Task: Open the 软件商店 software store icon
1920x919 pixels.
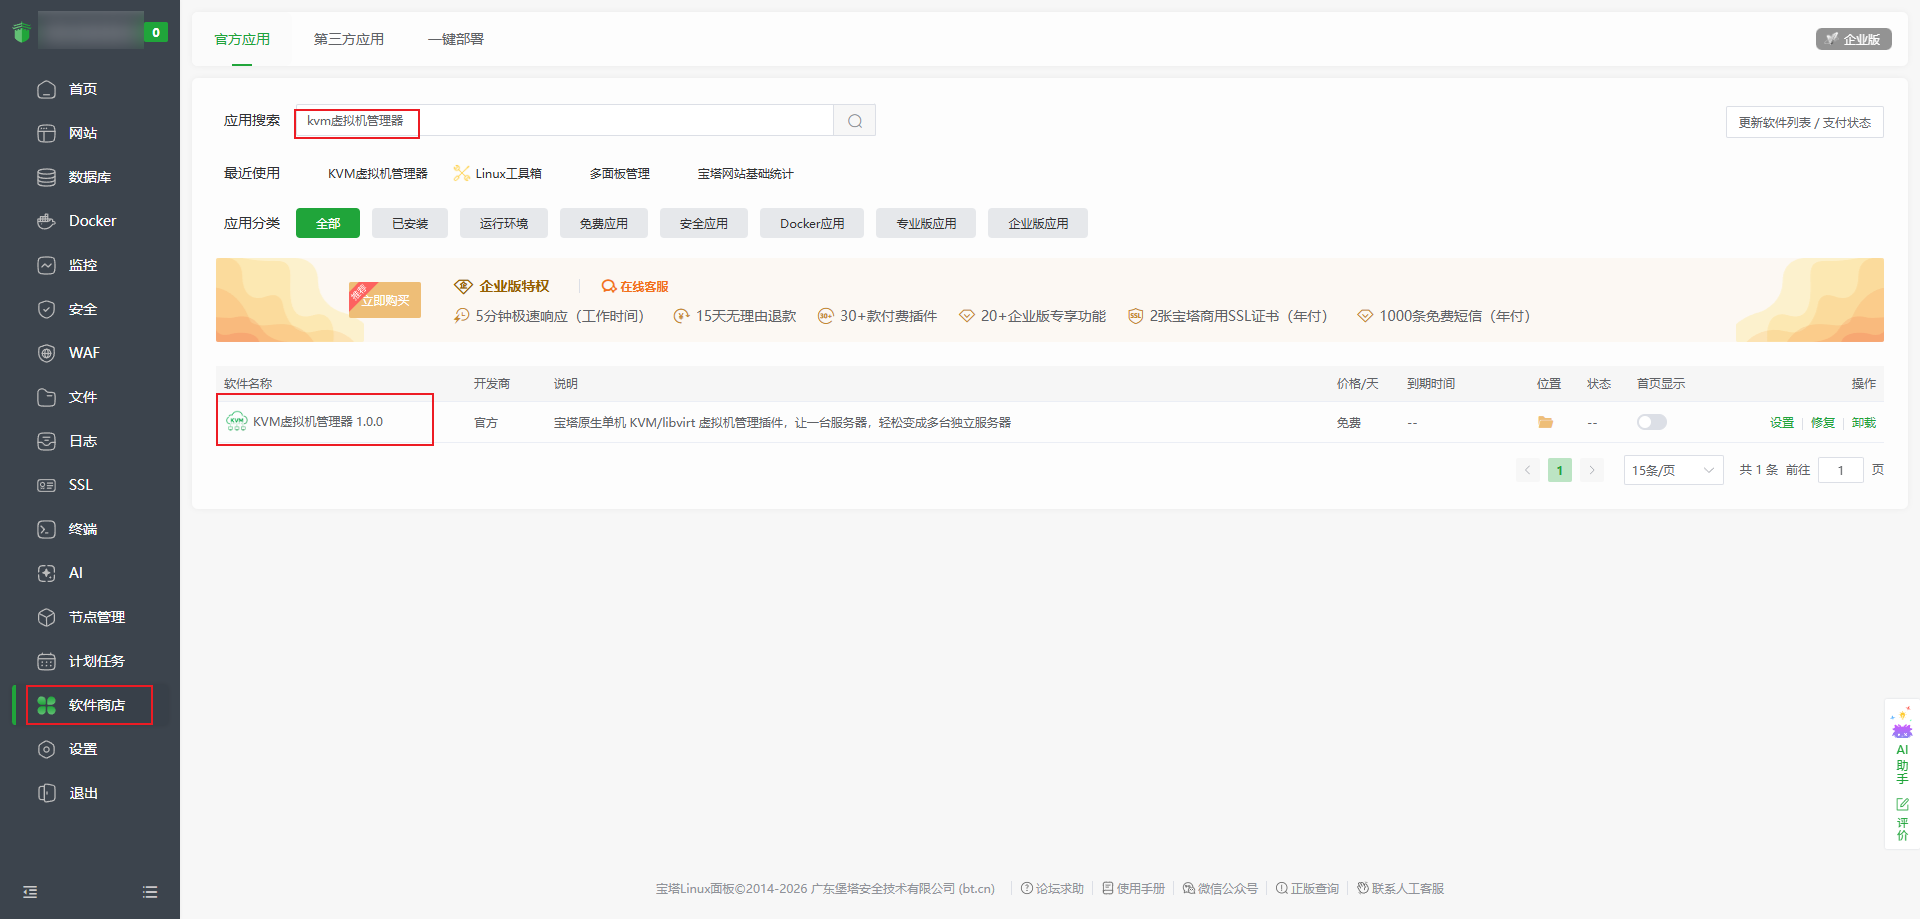Action: [46, 705]
